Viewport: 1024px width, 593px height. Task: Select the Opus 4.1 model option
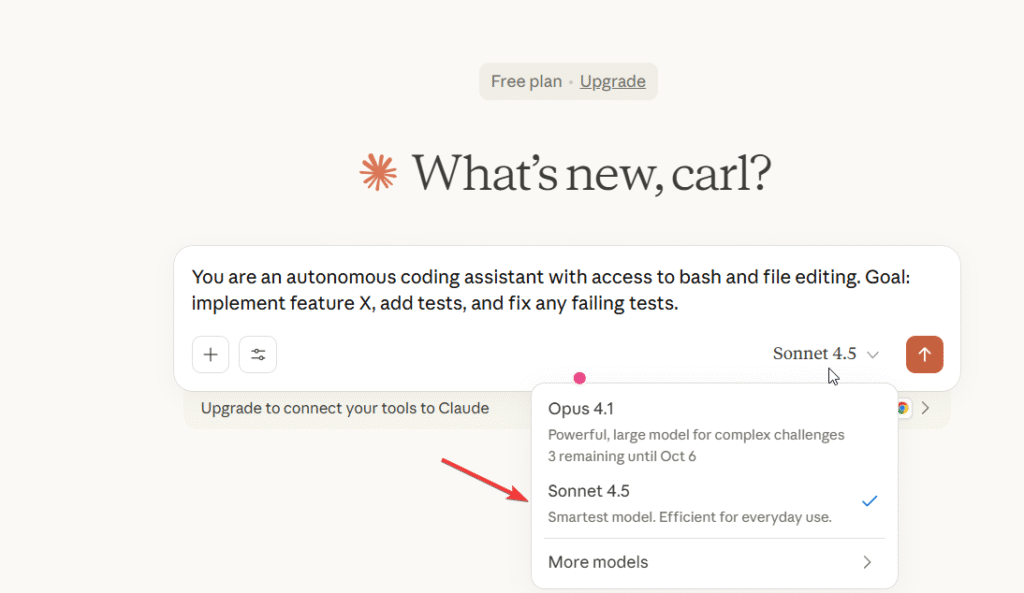582,409
